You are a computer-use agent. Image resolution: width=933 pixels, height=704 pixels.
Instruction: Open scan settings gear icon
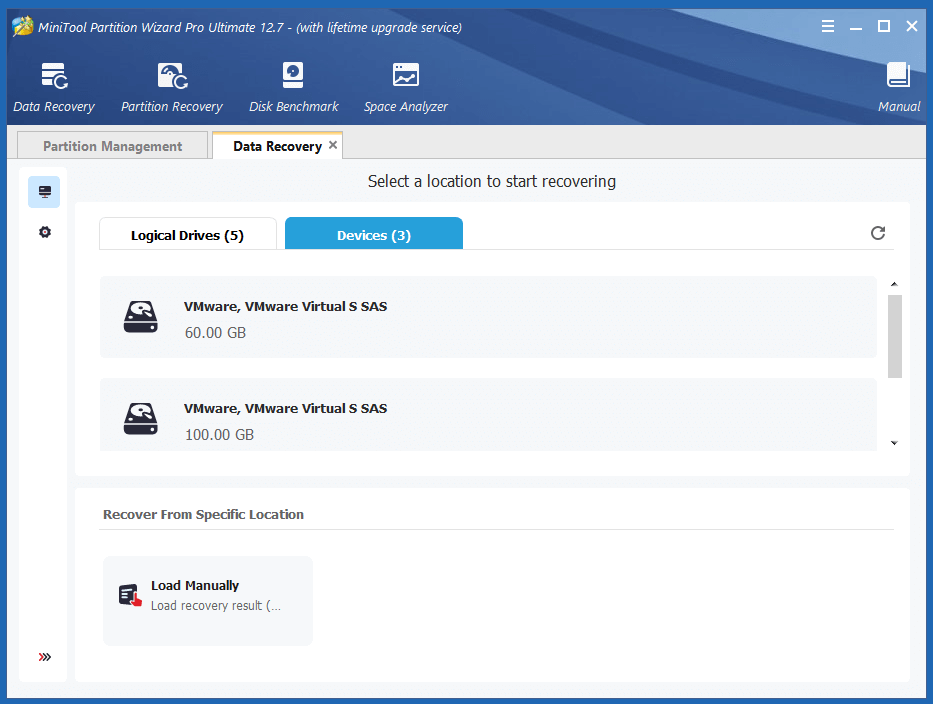(45, 232)
